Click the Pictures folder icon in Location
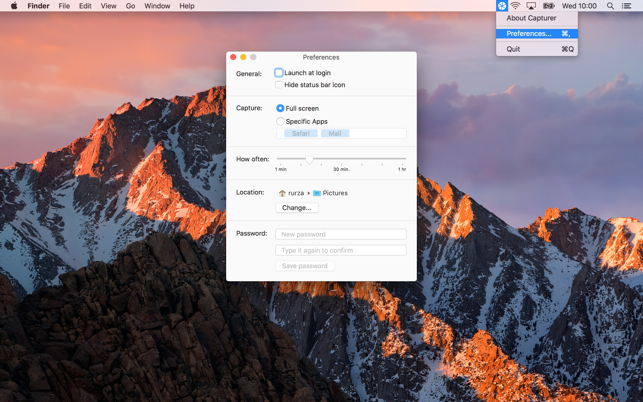This screenshot has width=643, height=402. point(317,193)
